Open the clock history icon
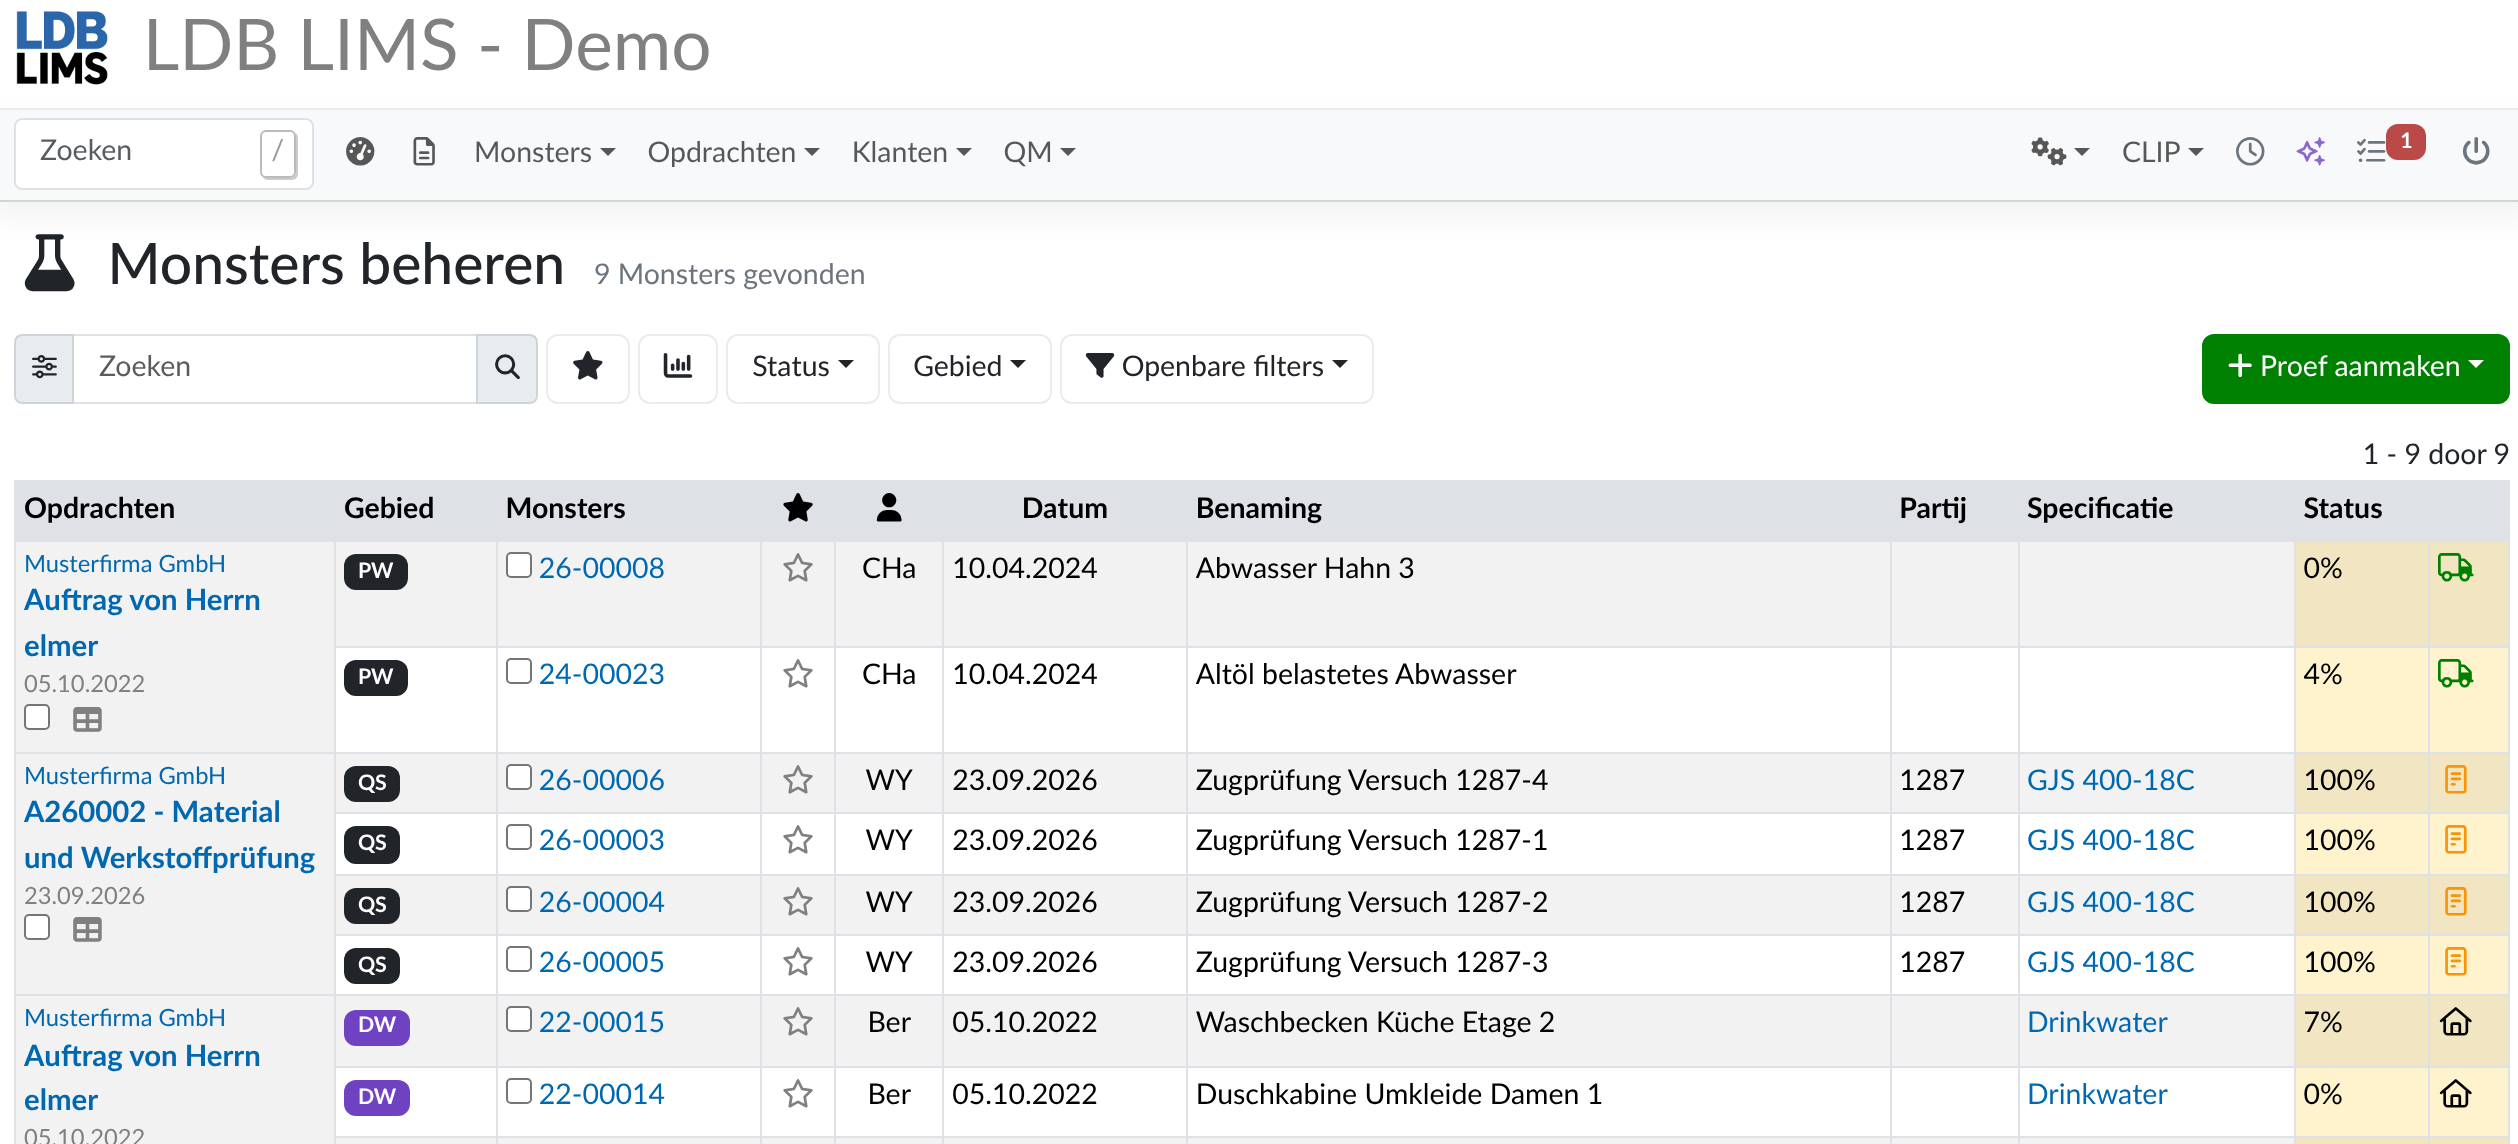This screenshot has height=1144, width=2518. coord(2250,152)
